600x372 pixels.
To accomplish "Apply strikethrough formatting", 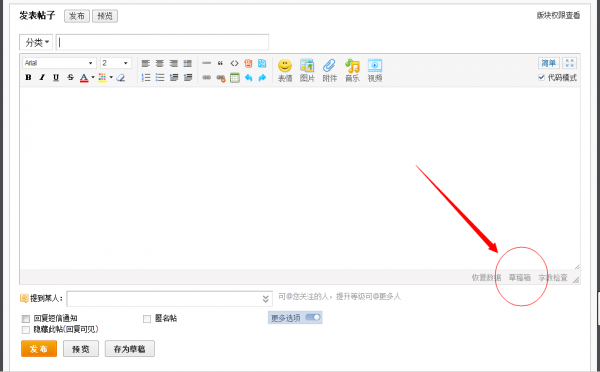I will tap(70, 77).
